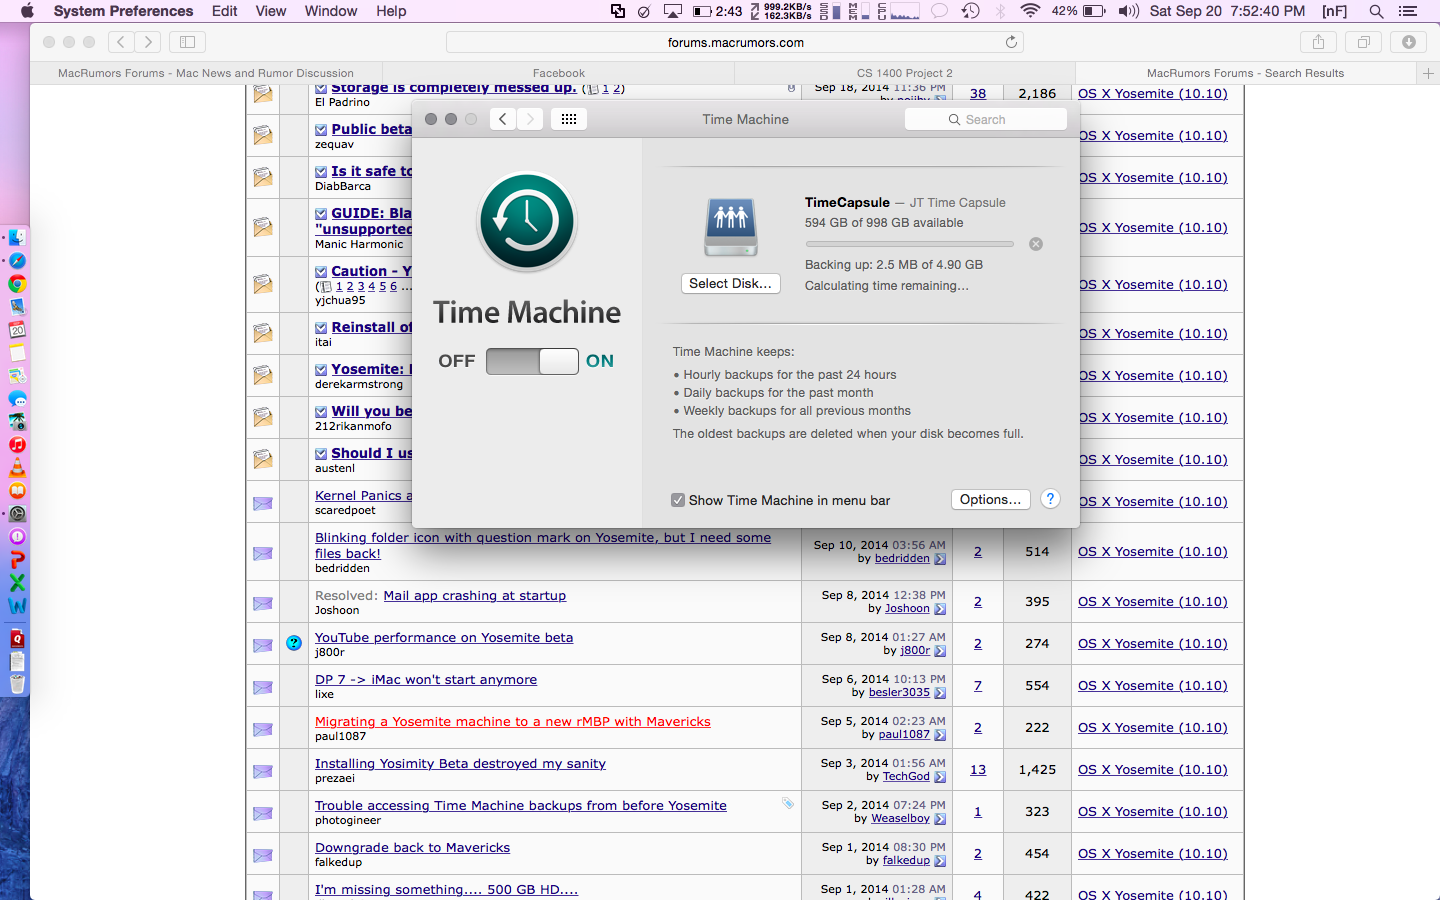
Task: Click Options button in Time Machine
Action: (990, 499)
